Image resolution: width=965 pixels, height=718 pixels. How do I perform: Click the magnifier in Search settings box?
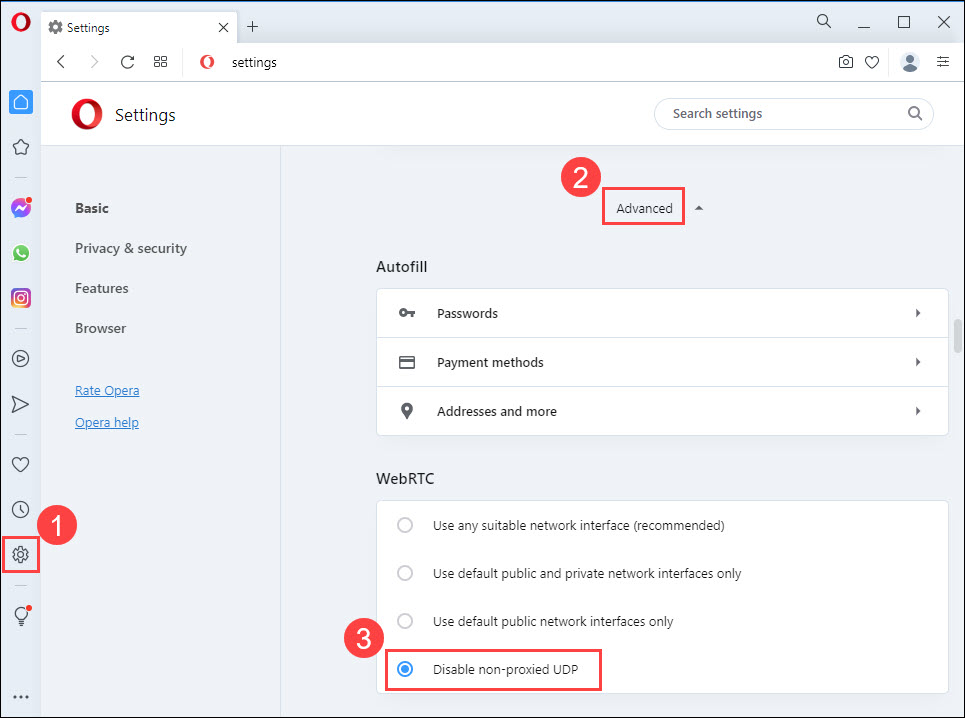tap(915, 113)
